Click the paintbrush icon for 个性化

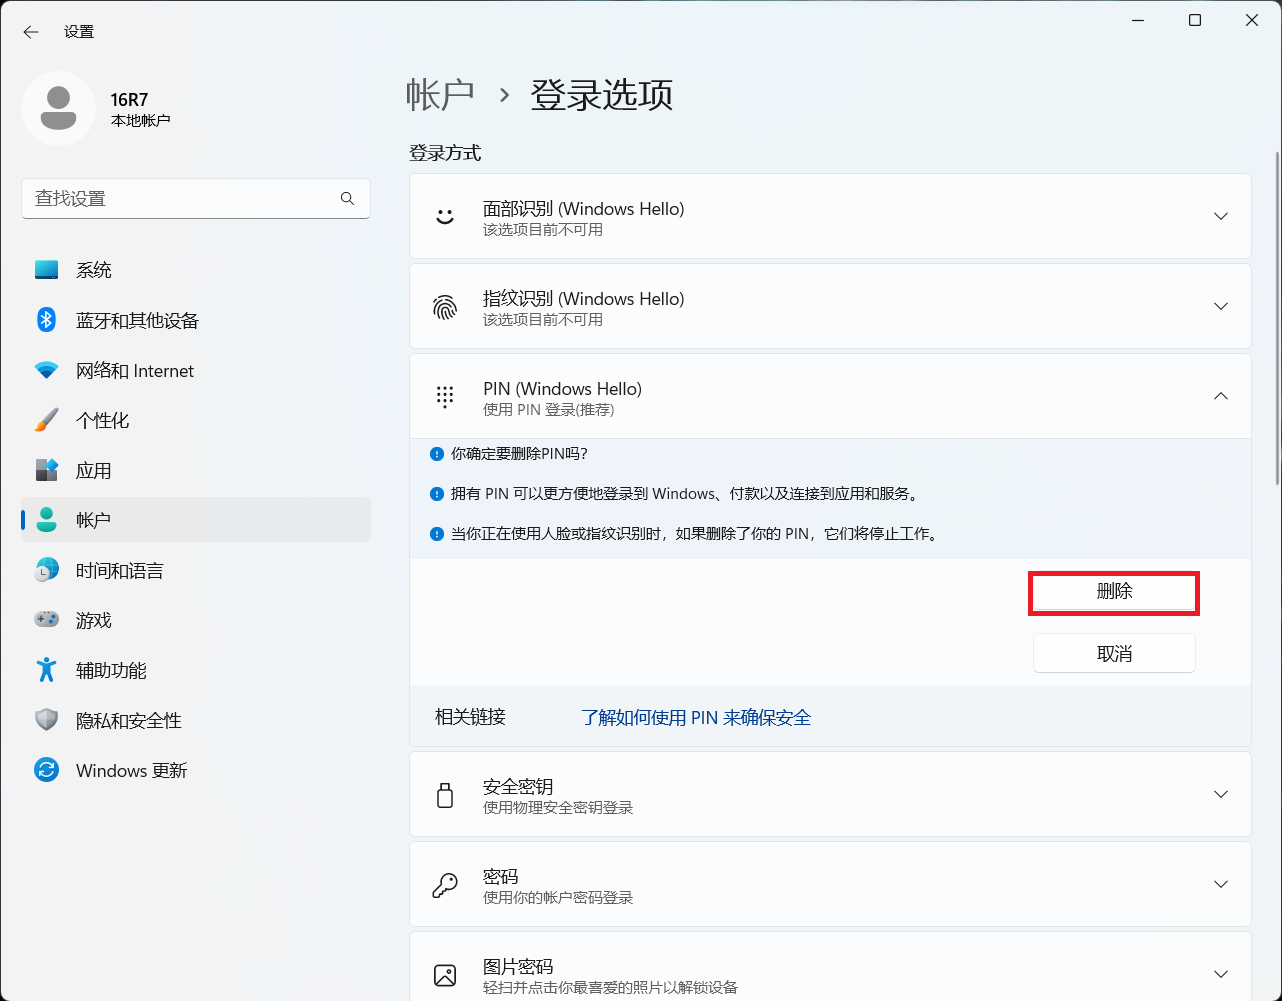[46, 420]
